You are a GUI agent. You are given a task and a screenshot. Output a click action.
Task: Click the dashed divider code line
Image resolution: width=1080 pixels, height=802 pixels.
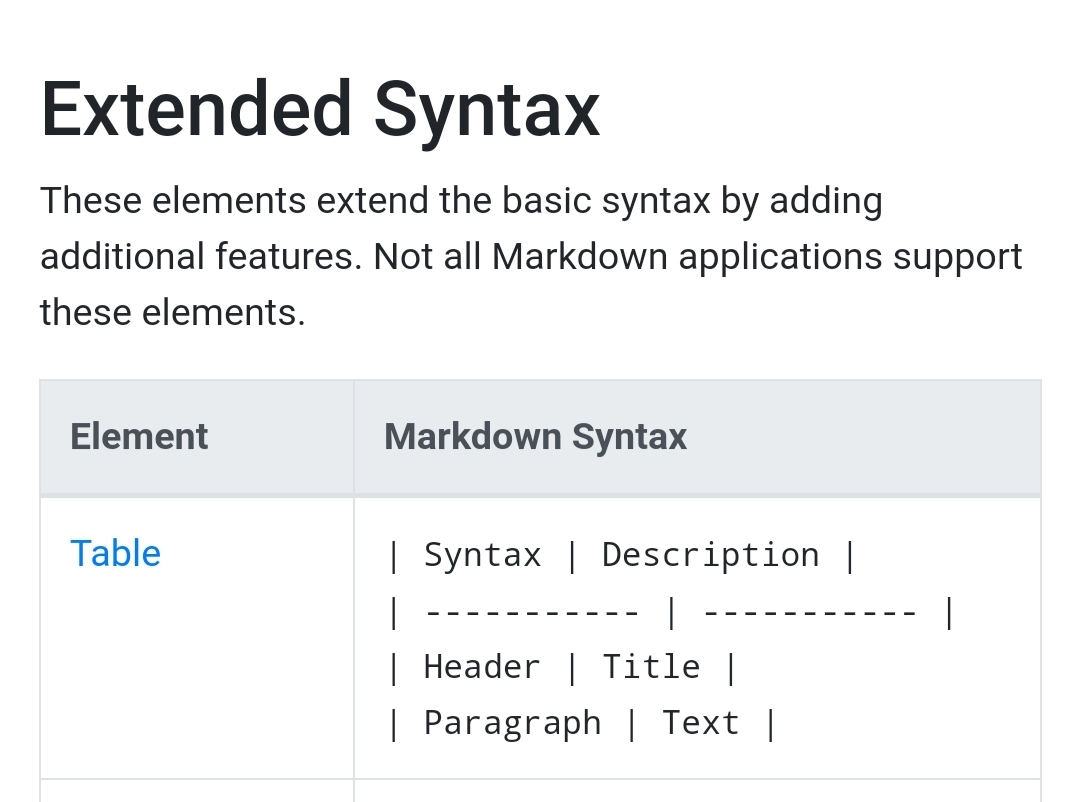click(x=670, y=610)
